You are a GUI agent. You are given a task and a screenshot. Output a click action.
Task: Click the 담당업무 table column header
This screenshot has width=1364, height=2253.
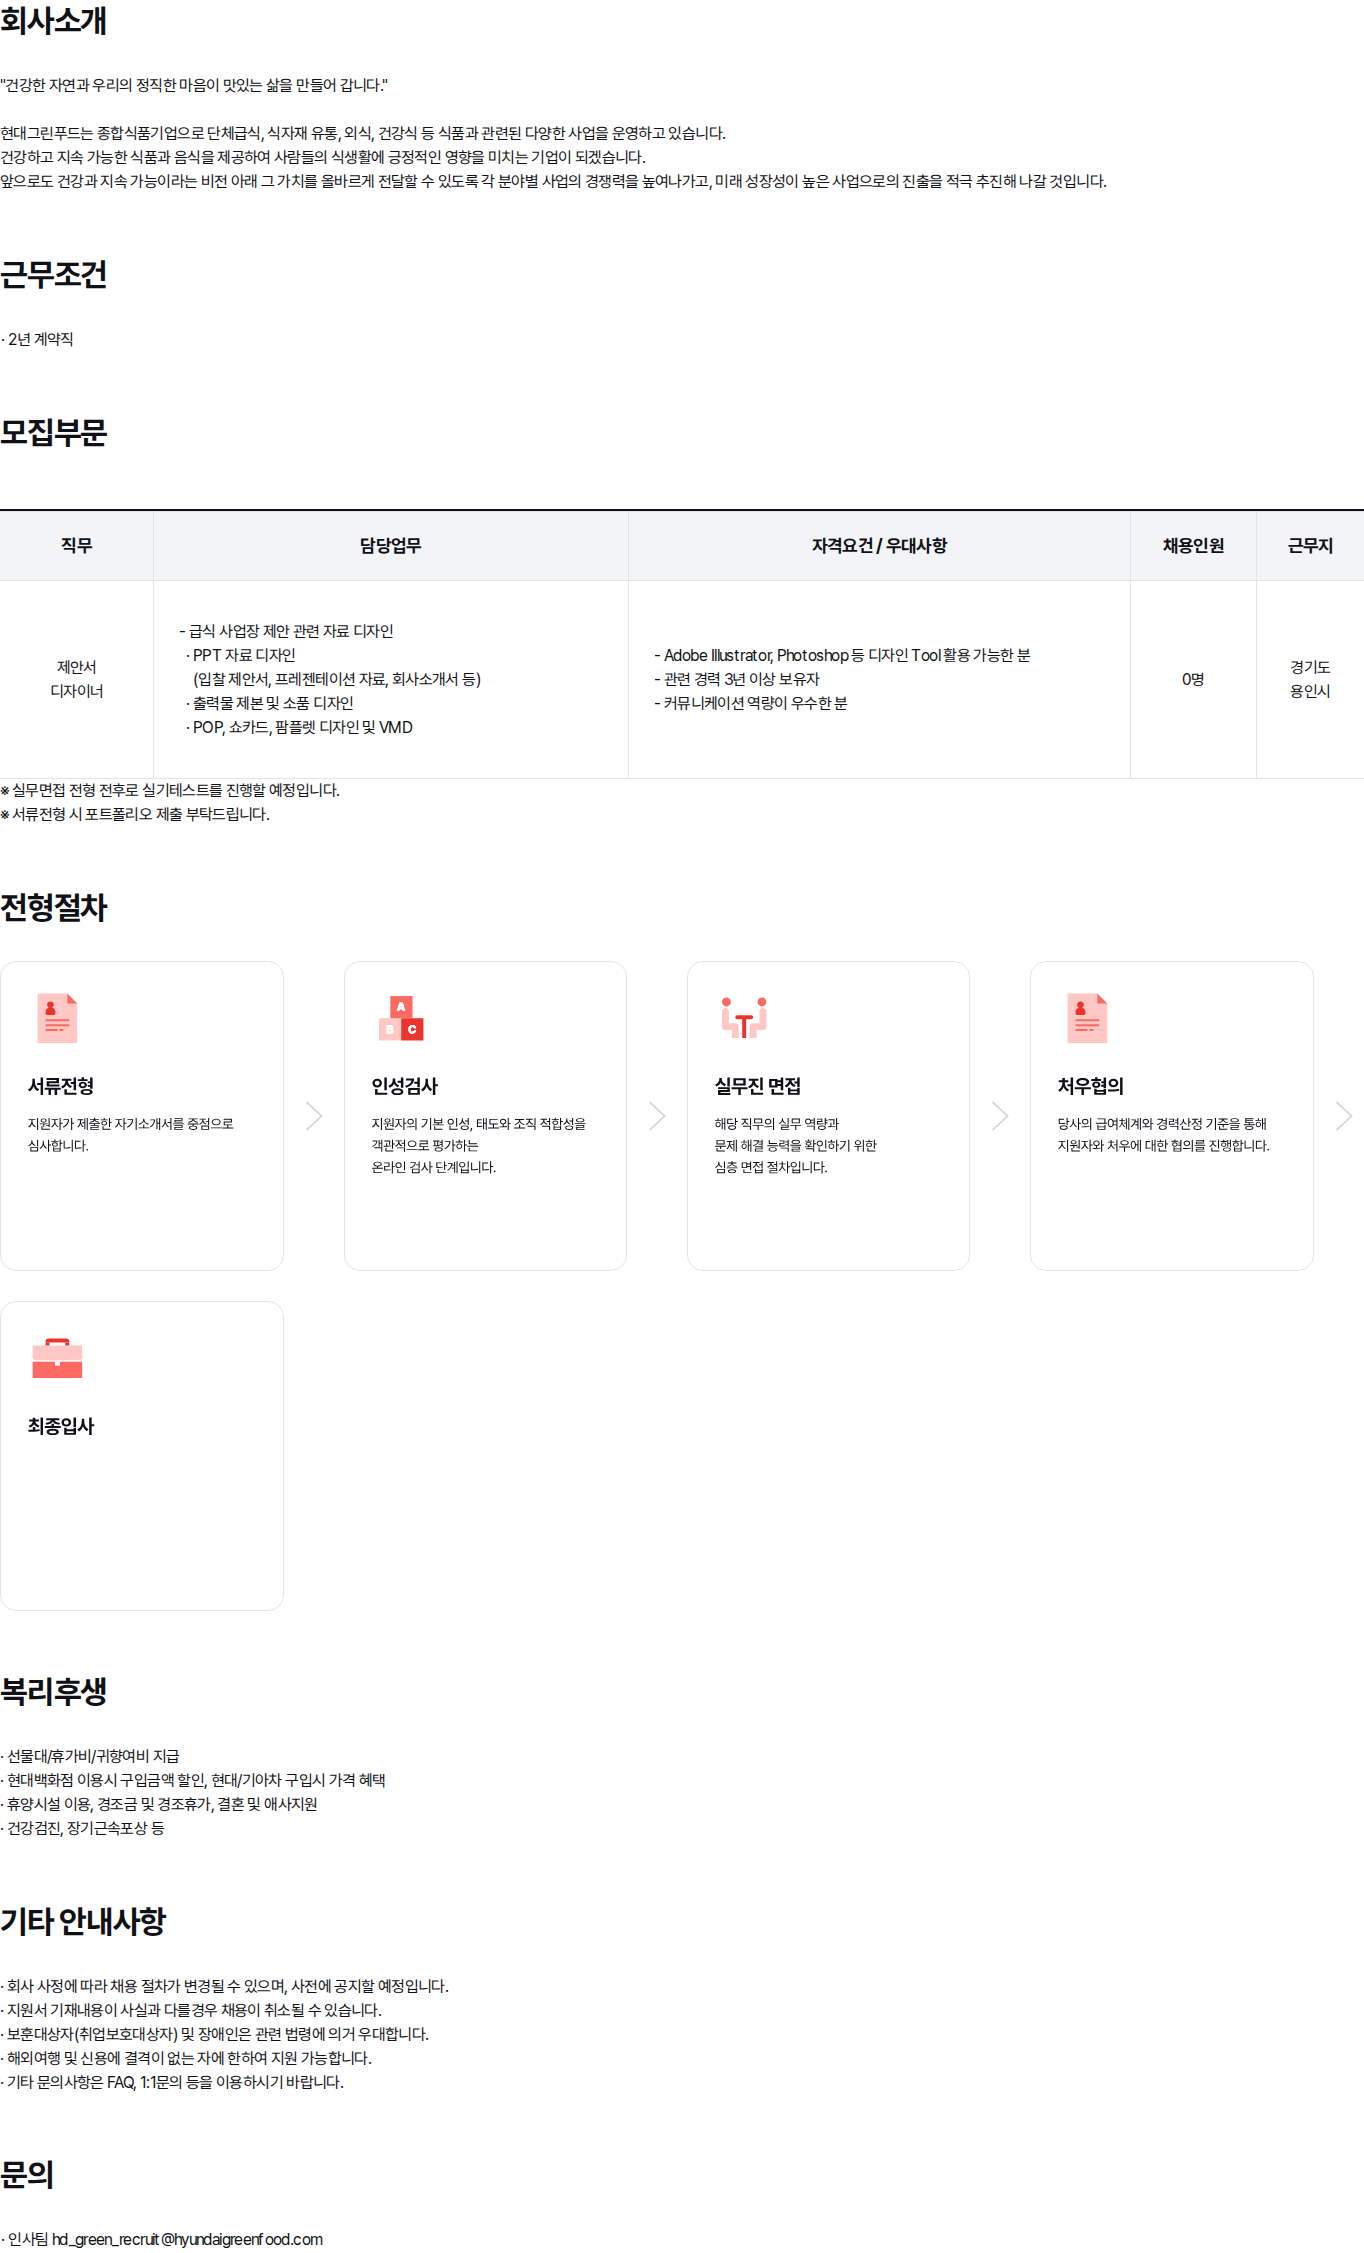tap(391, 546)
